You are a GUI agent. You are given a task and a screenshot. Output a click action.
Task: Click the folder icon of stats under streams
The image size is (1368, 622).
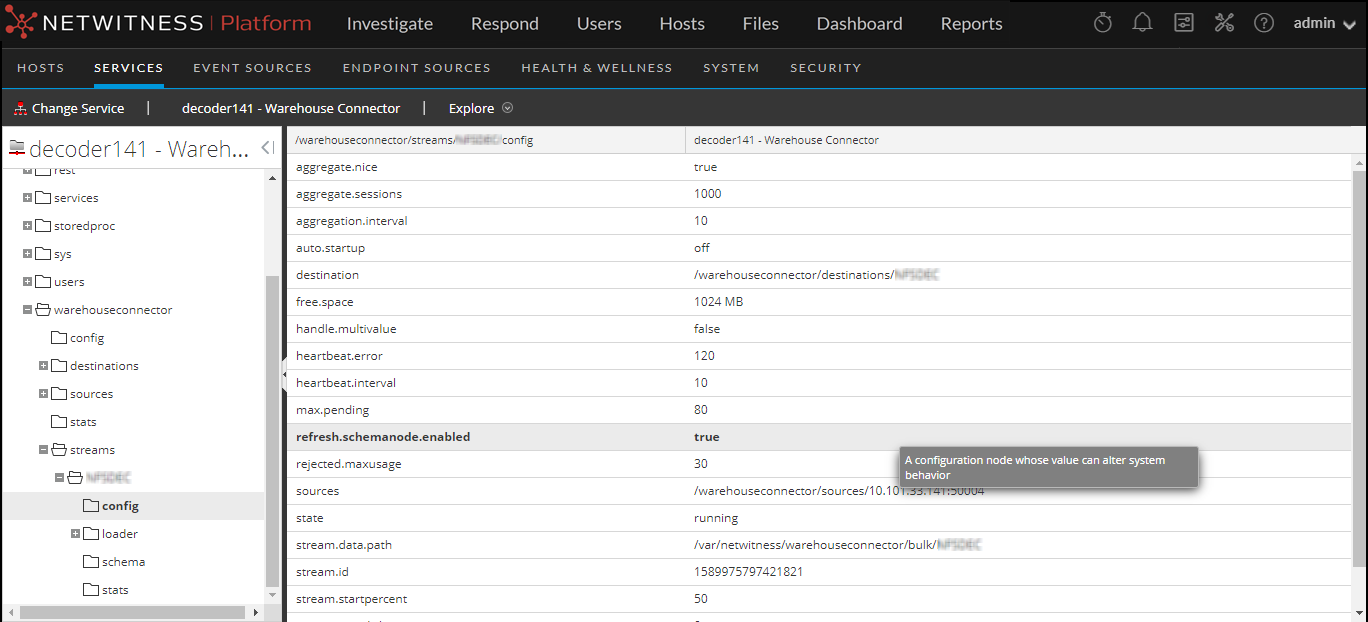tap(91, 590)
